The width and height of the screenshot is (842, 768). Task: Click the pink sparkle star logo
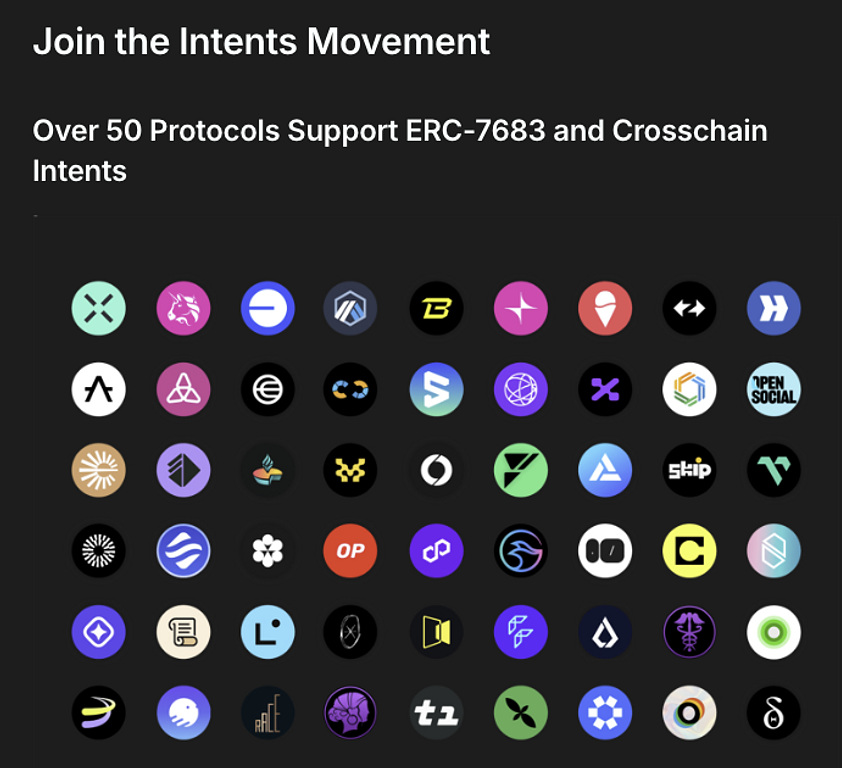(x=521, y=308)
